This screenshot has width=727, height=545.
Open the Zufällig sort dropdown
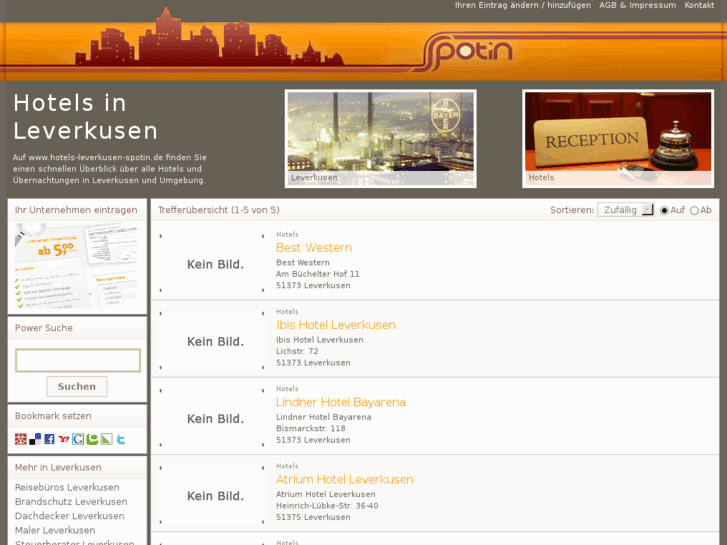[625, 210]
